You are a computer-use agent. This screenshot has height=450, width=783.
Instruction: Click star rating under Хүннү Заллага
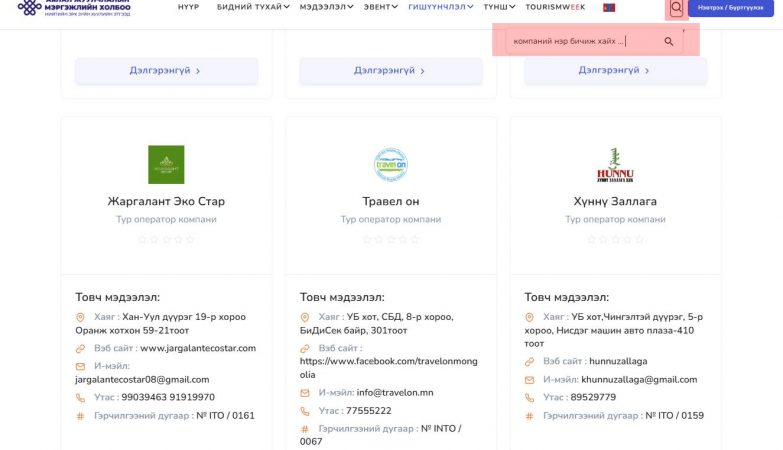pos(615,239)
